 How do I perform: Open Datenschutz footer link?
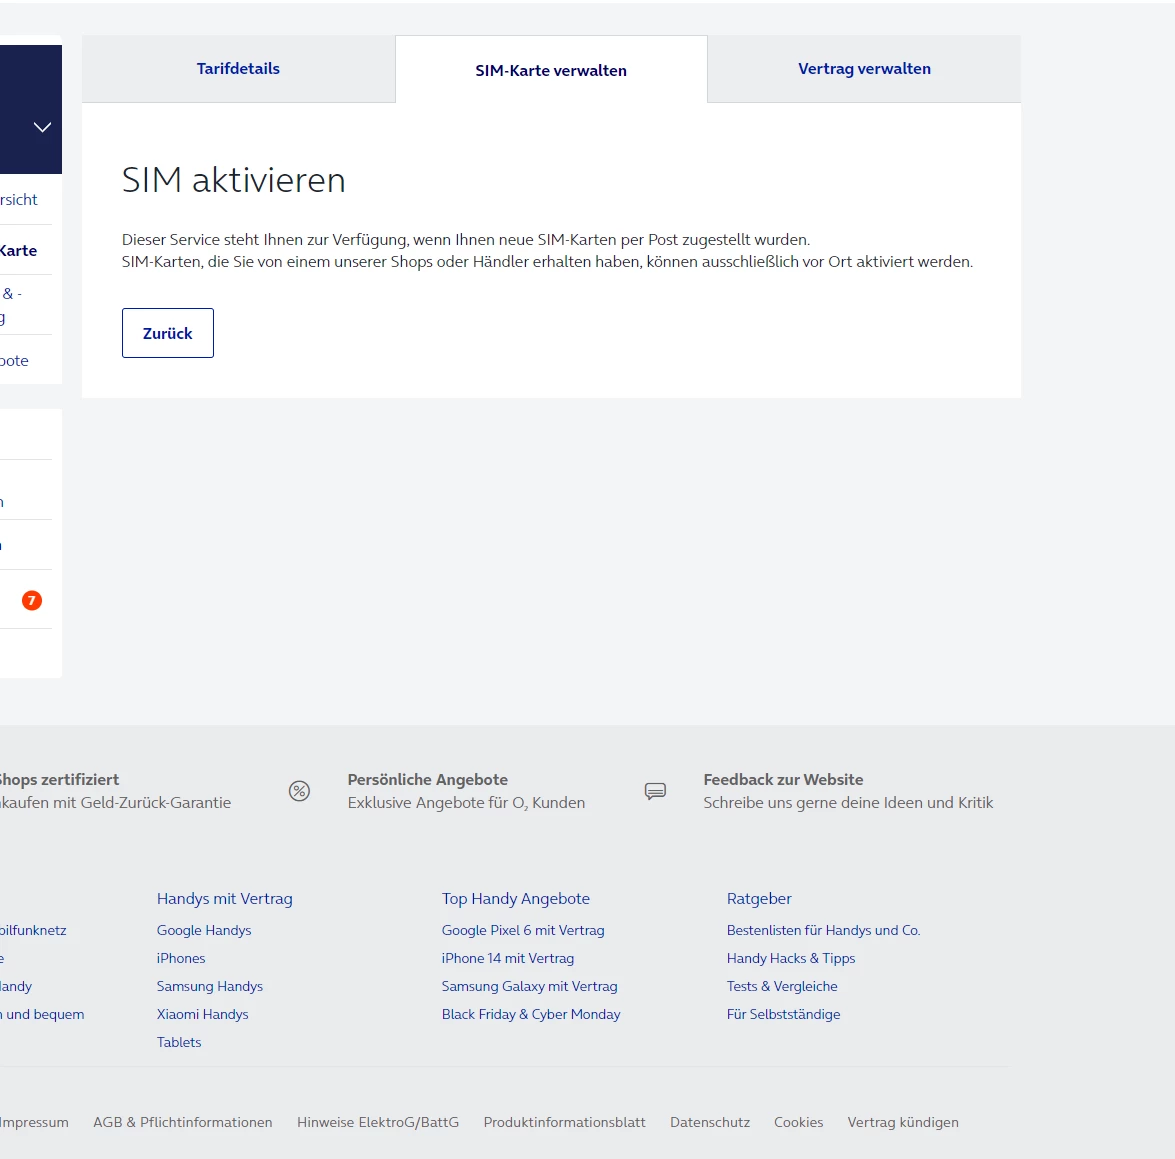click(710, 1122)
